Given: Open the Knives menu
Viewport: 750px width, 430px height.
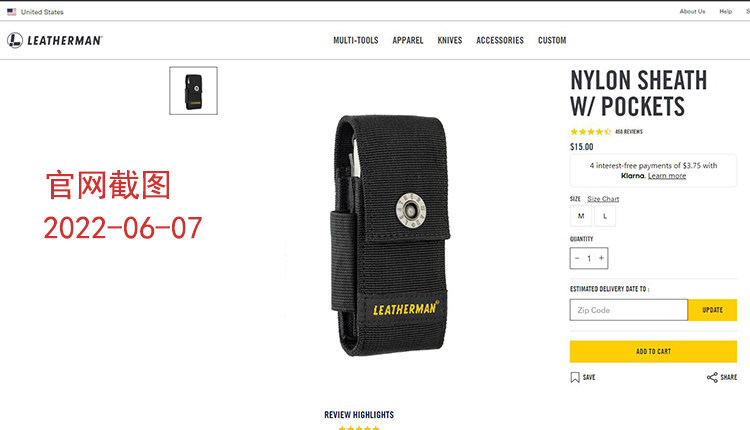Looking at the screenshot, I should [x=450, y=40].
